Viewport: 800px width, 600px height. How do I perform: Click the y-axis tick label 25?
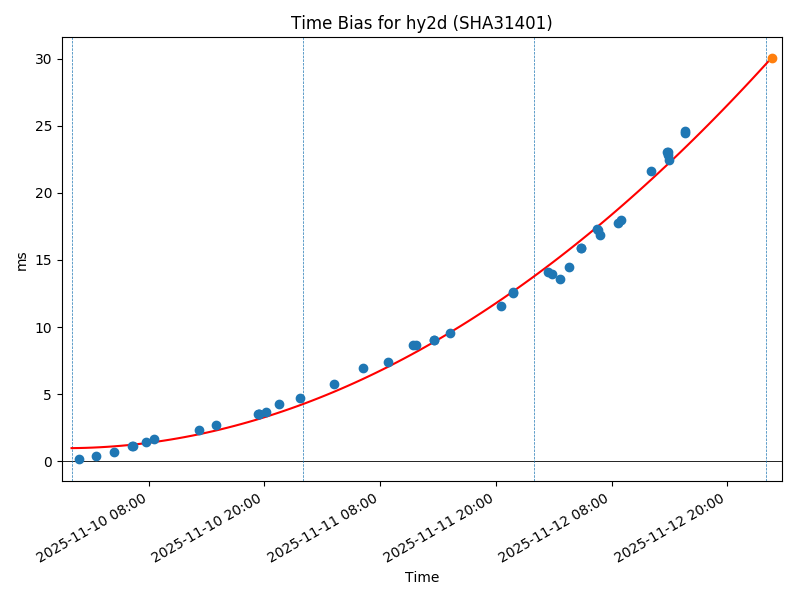click(x=43, y=127)
